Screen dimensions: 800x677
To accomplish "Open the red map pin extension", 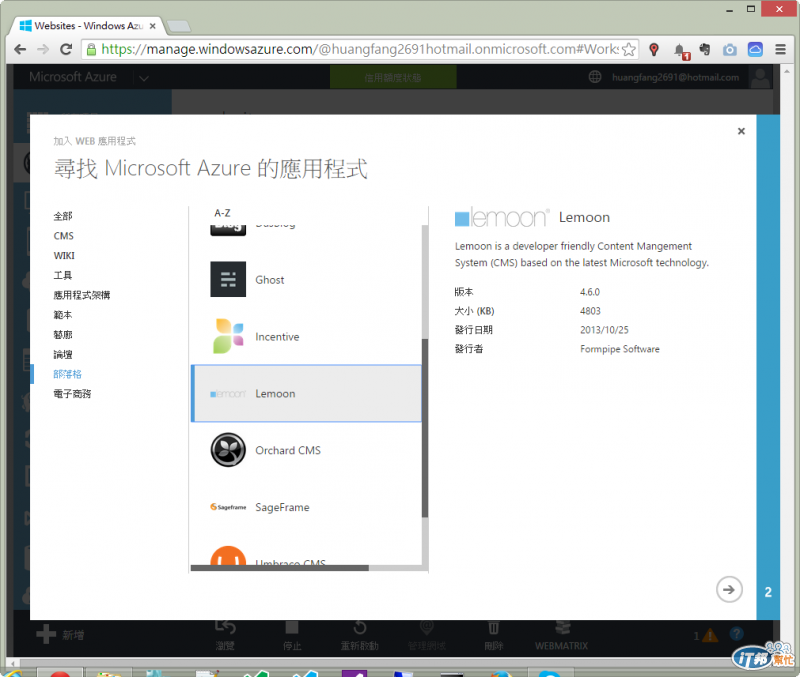I will [654, 49].
